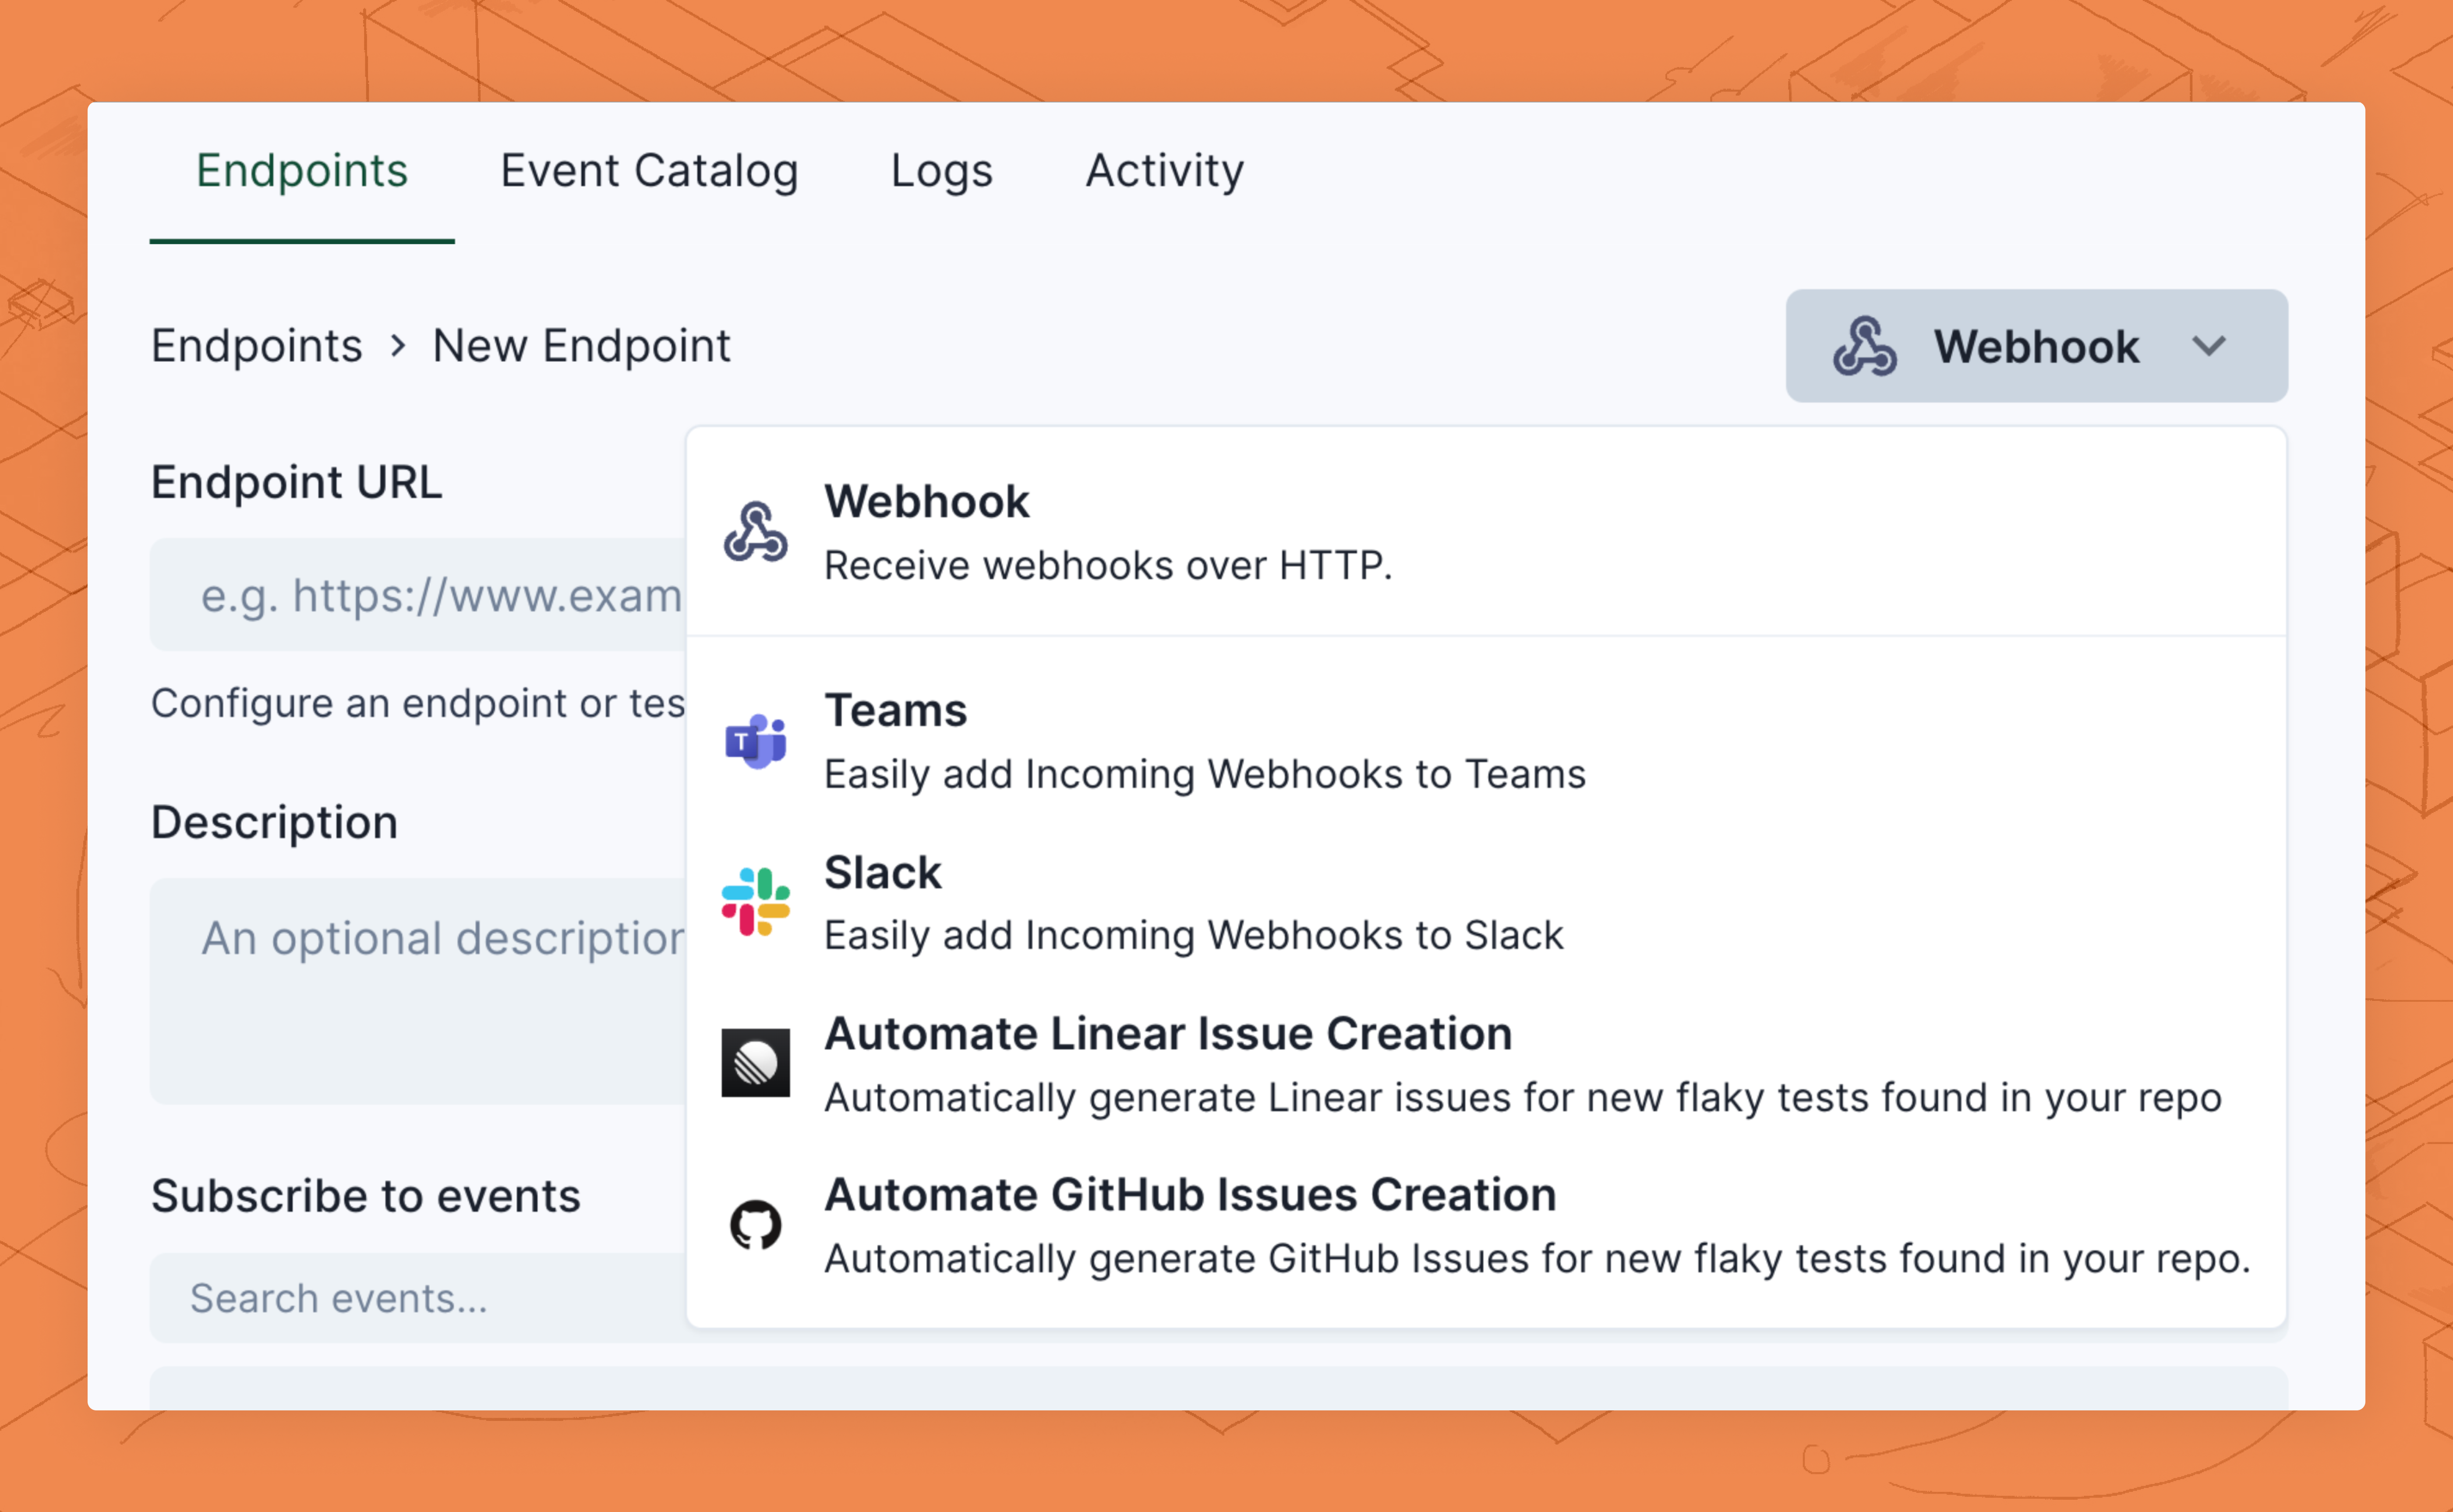
Task: Click the Slack logo icon
Action: tap(755, 902)
